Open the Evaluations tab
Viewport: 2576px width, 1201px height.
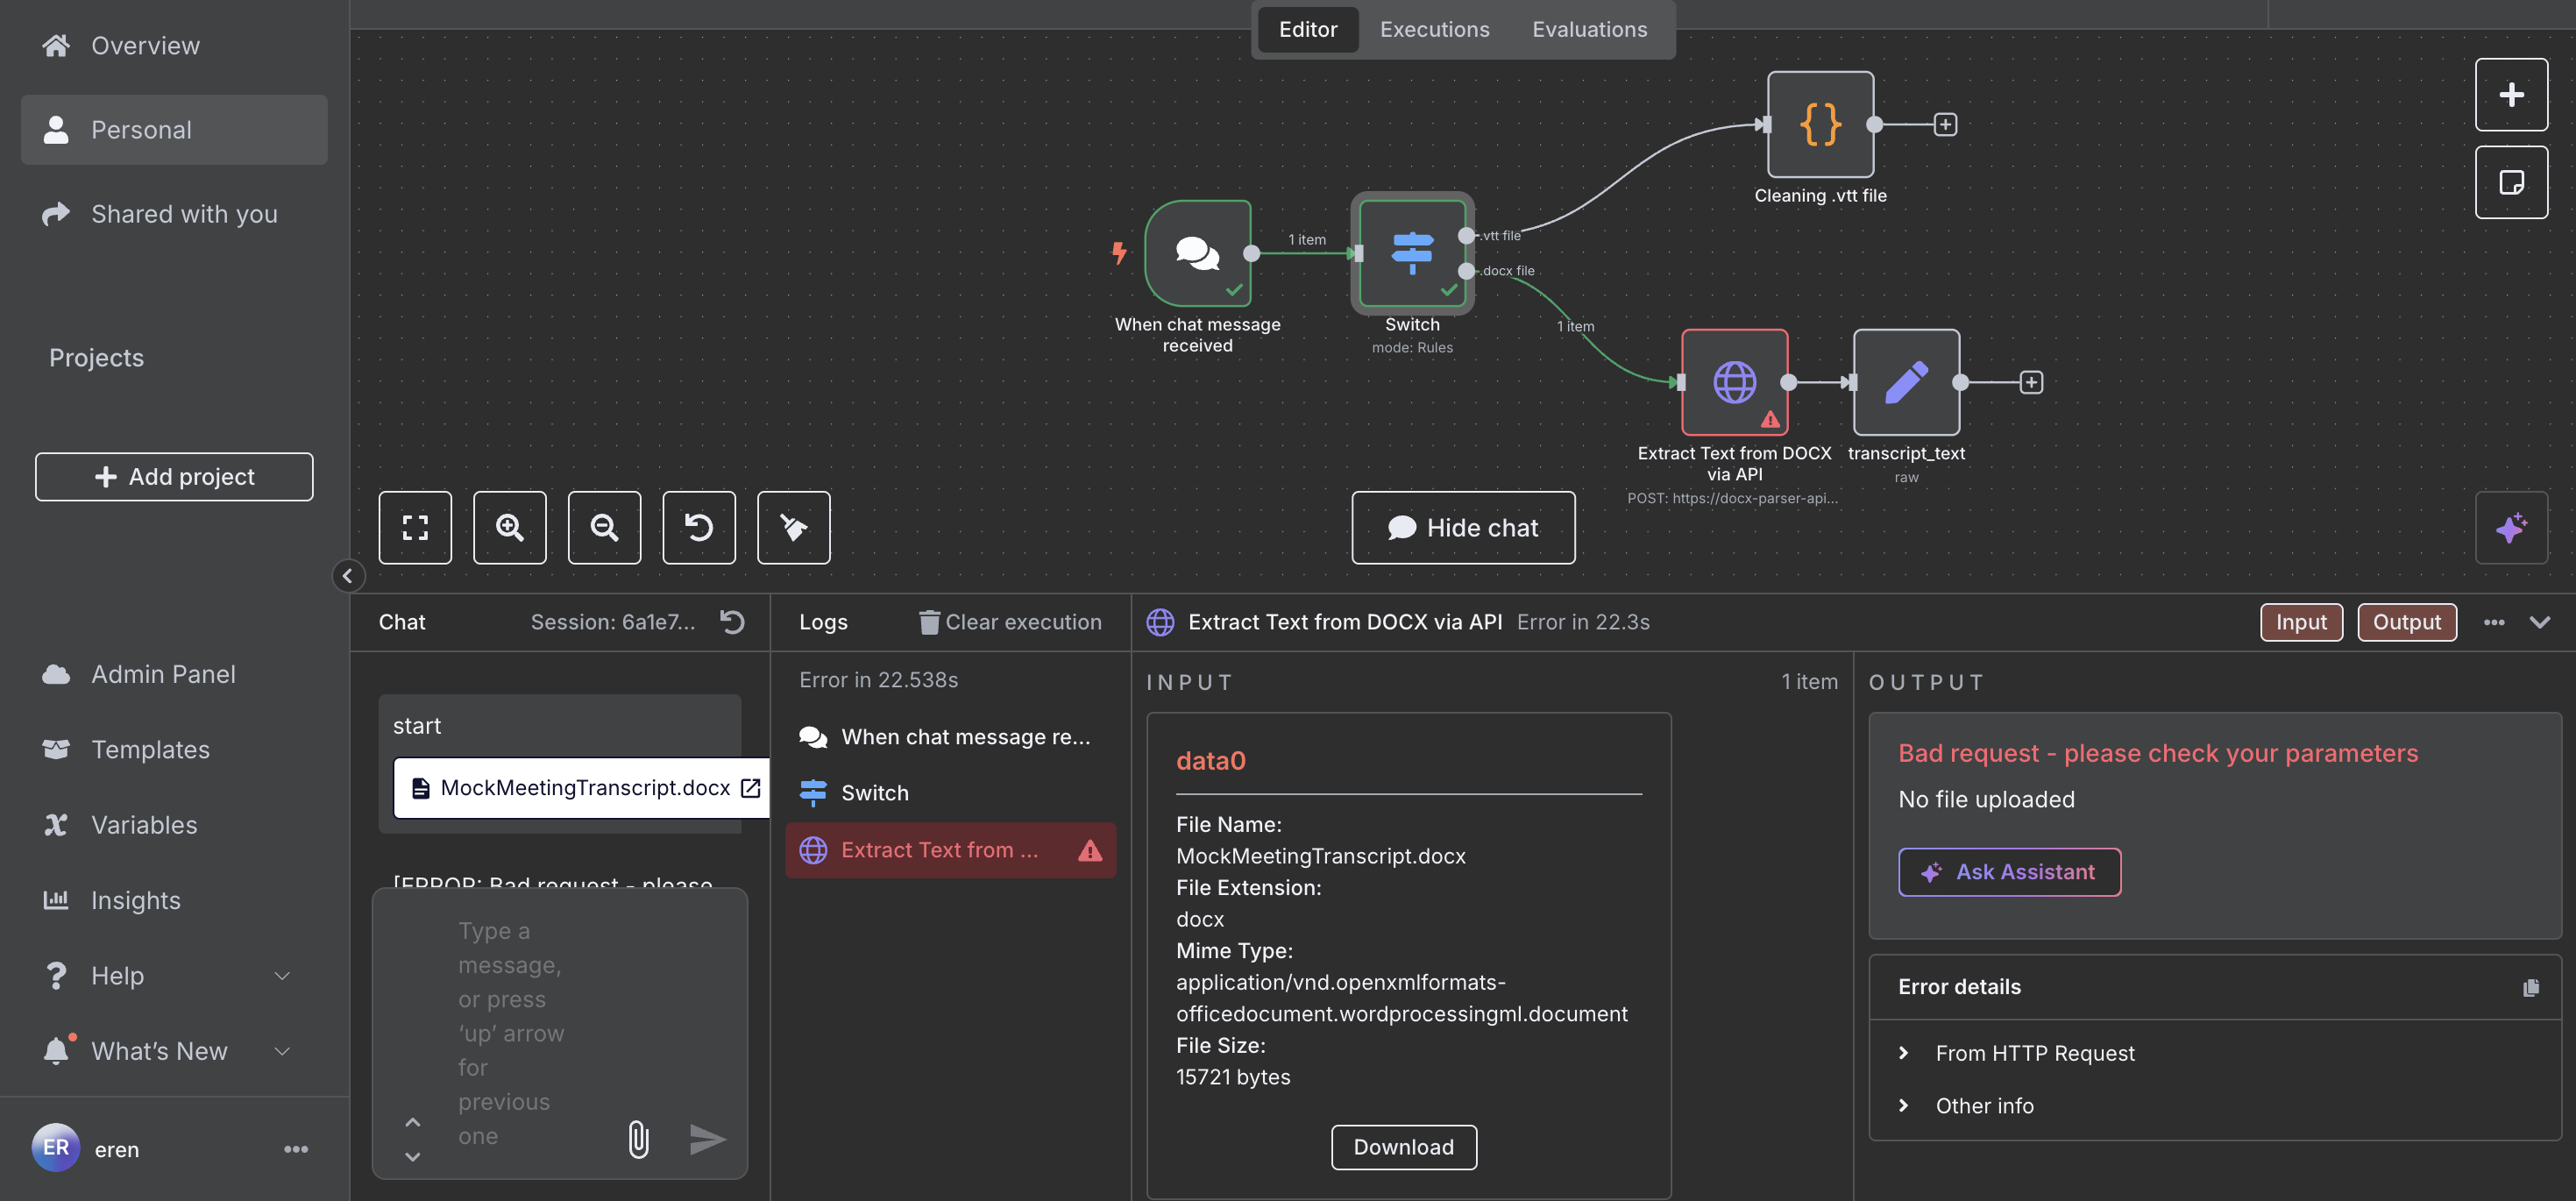pos(1589,29)
